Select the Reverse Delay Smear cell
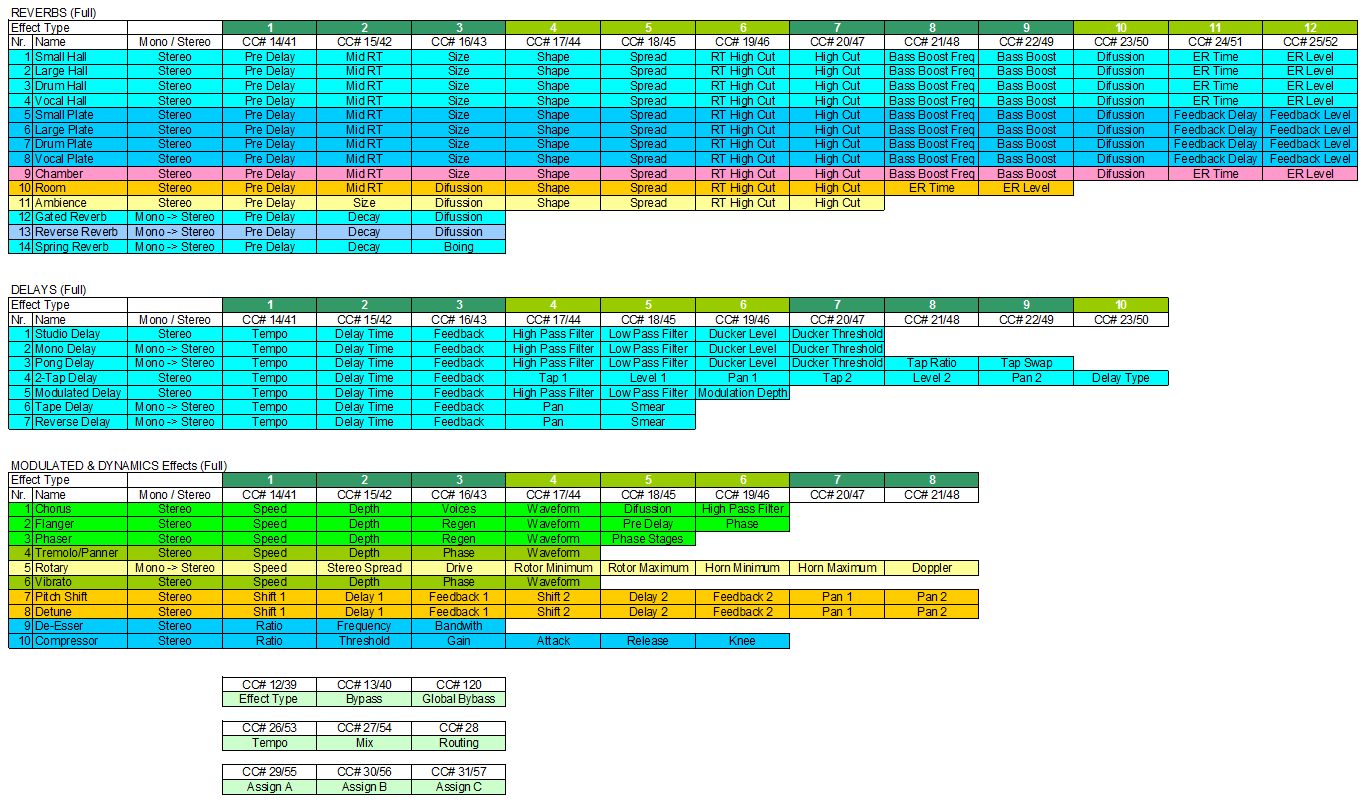 pyautogui.click(x=648, y=422)
